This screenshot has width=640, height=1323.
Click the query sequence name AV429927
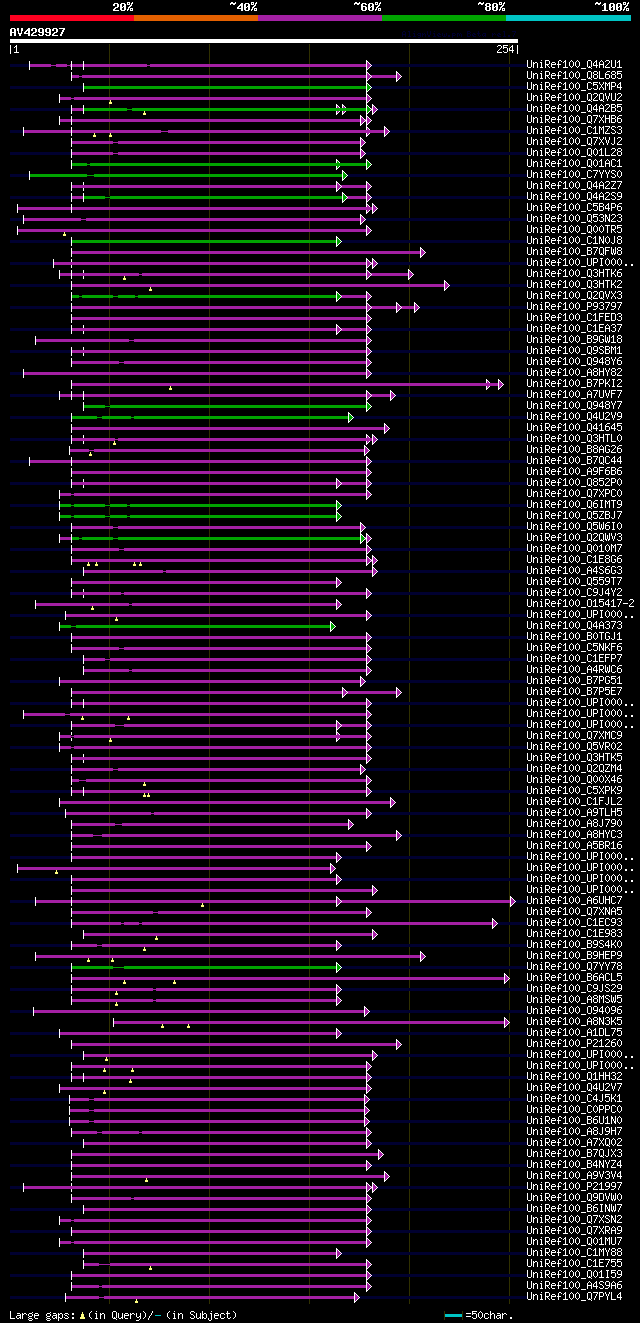click(x=37, y=32)
